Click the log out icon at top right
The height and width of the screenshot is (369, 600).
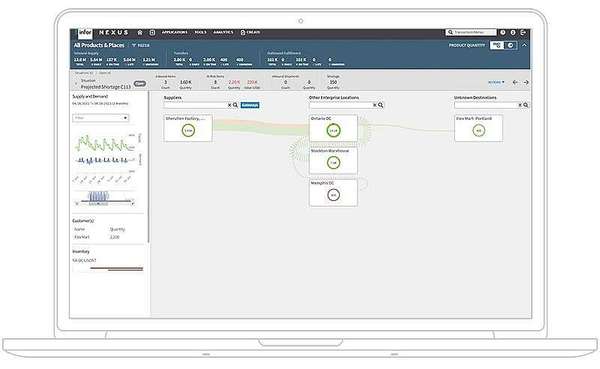point(523,33)
